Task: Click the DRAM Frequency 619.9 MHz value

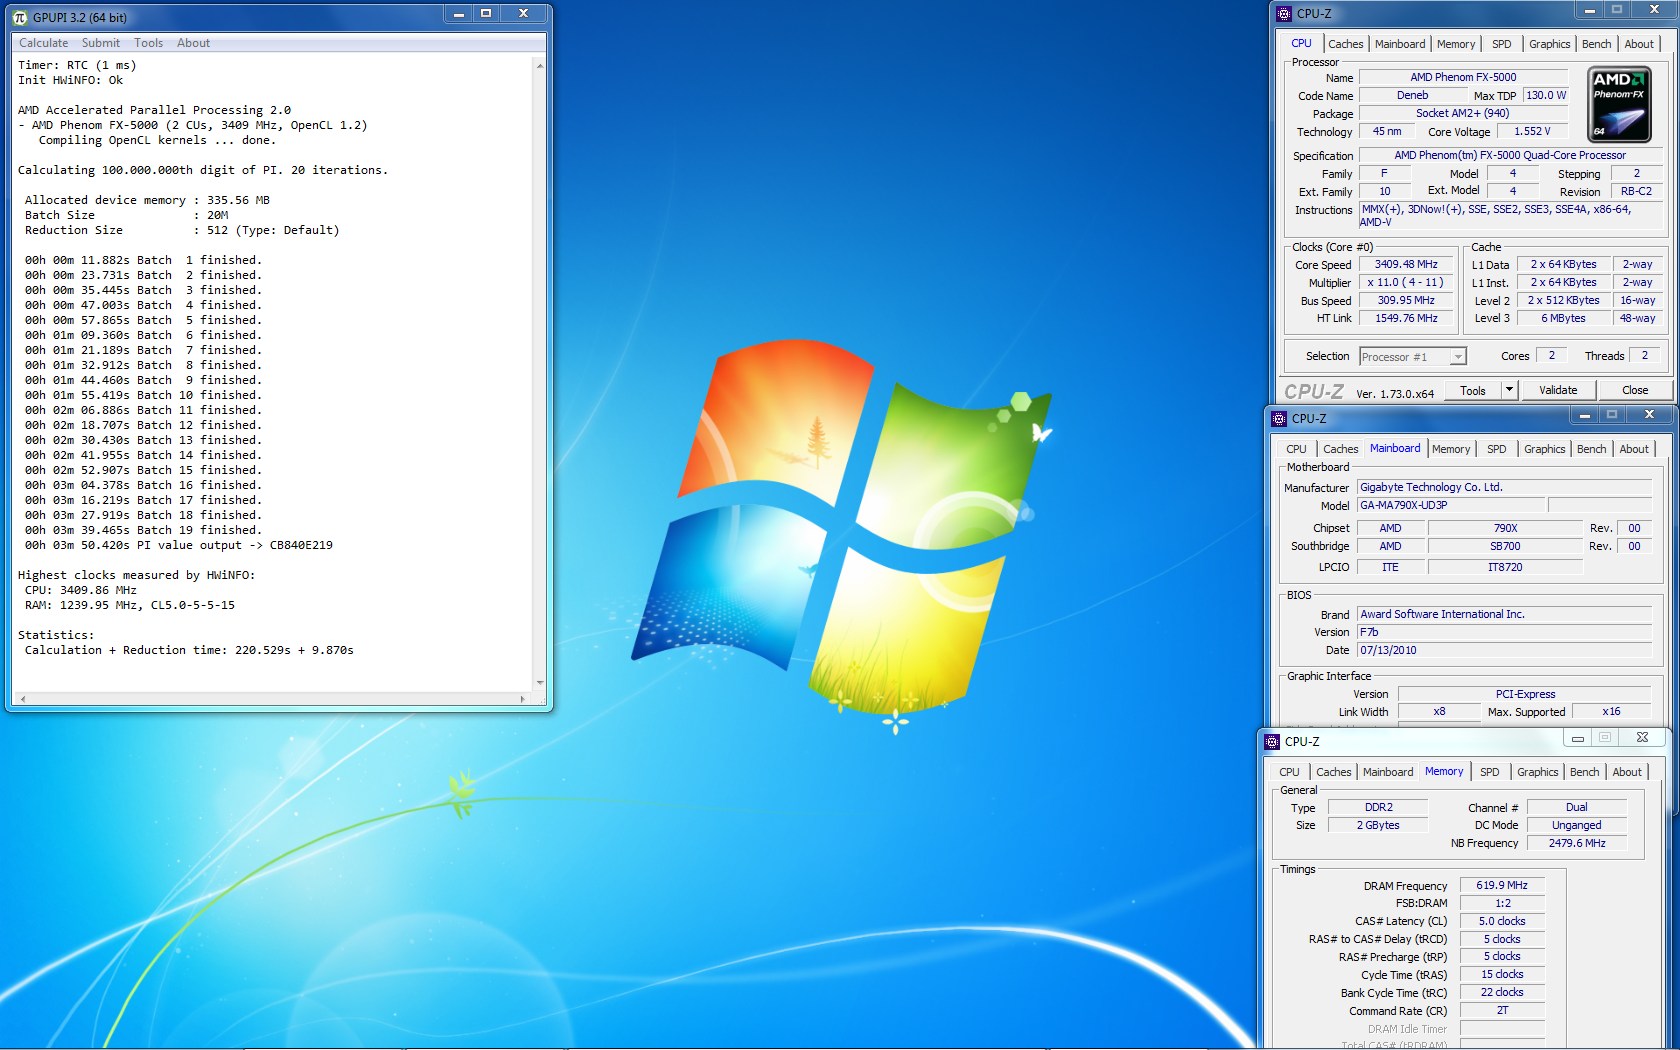Action: [1502, 886]
